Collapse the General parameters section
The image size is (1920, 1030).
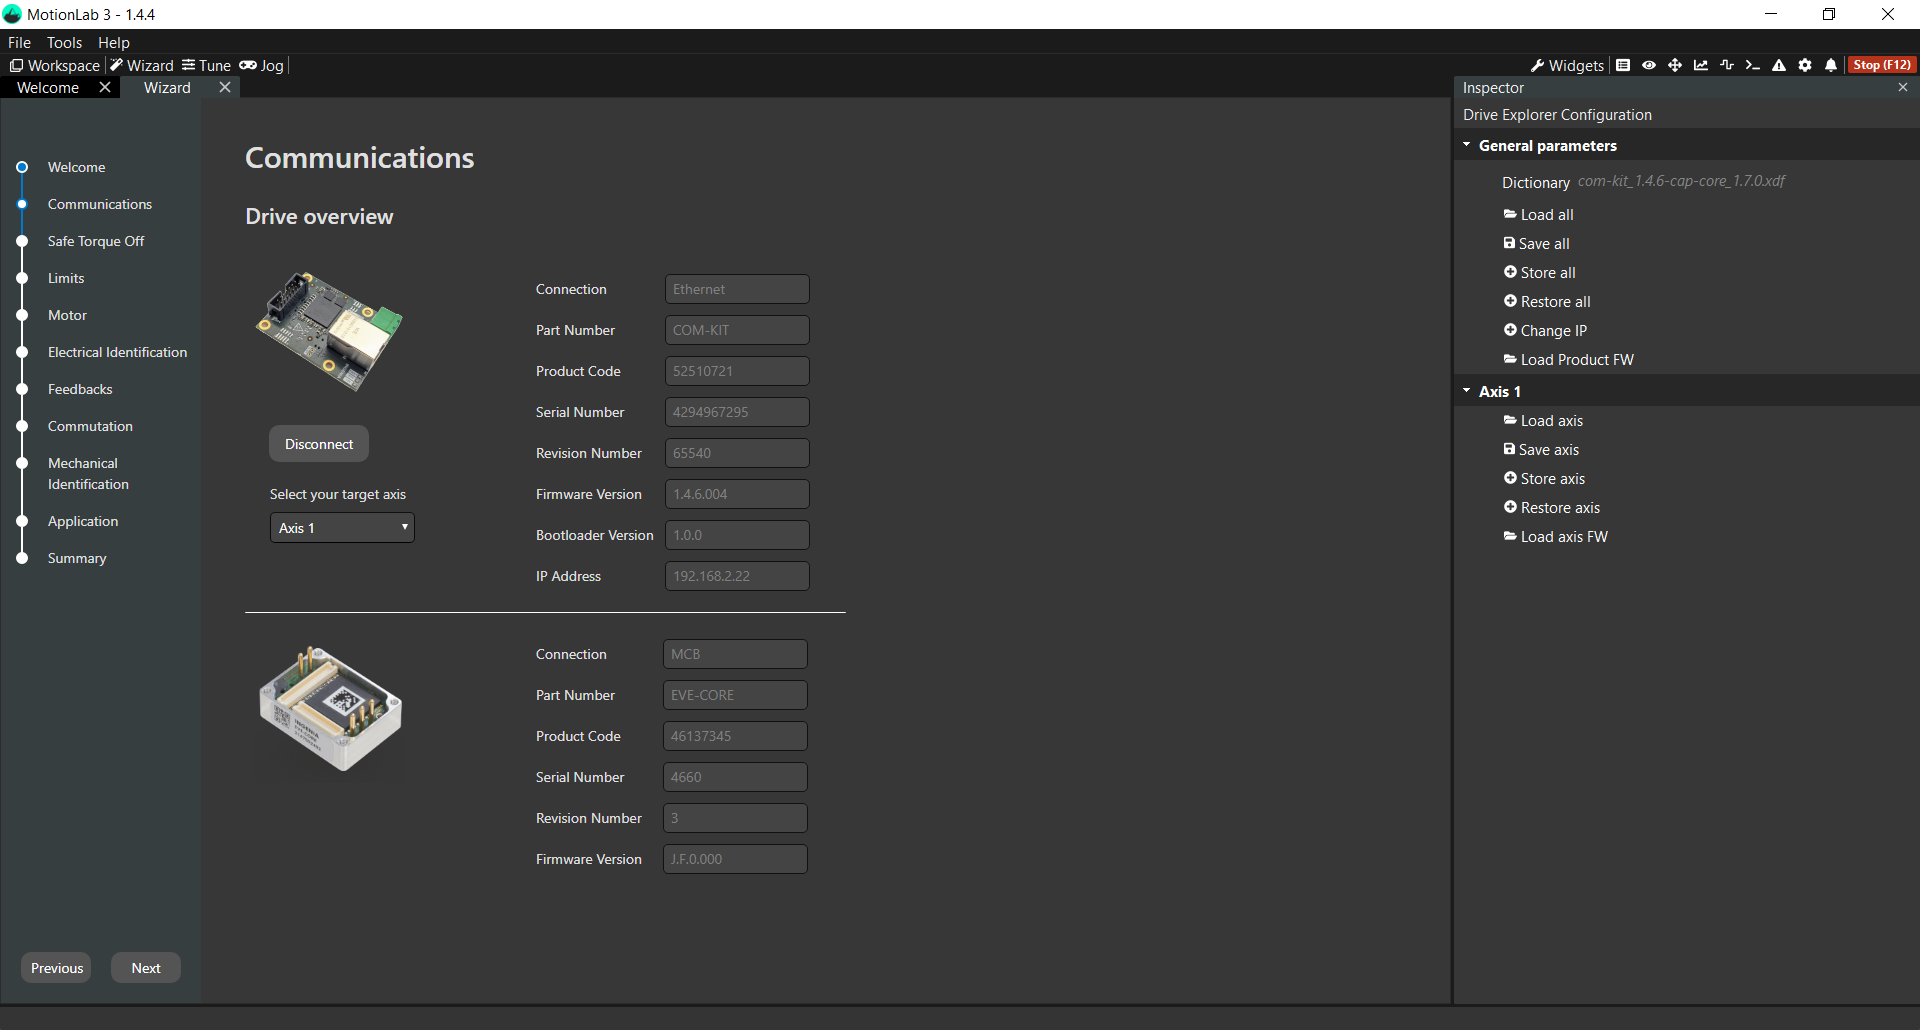click(x=1467, y=145)
